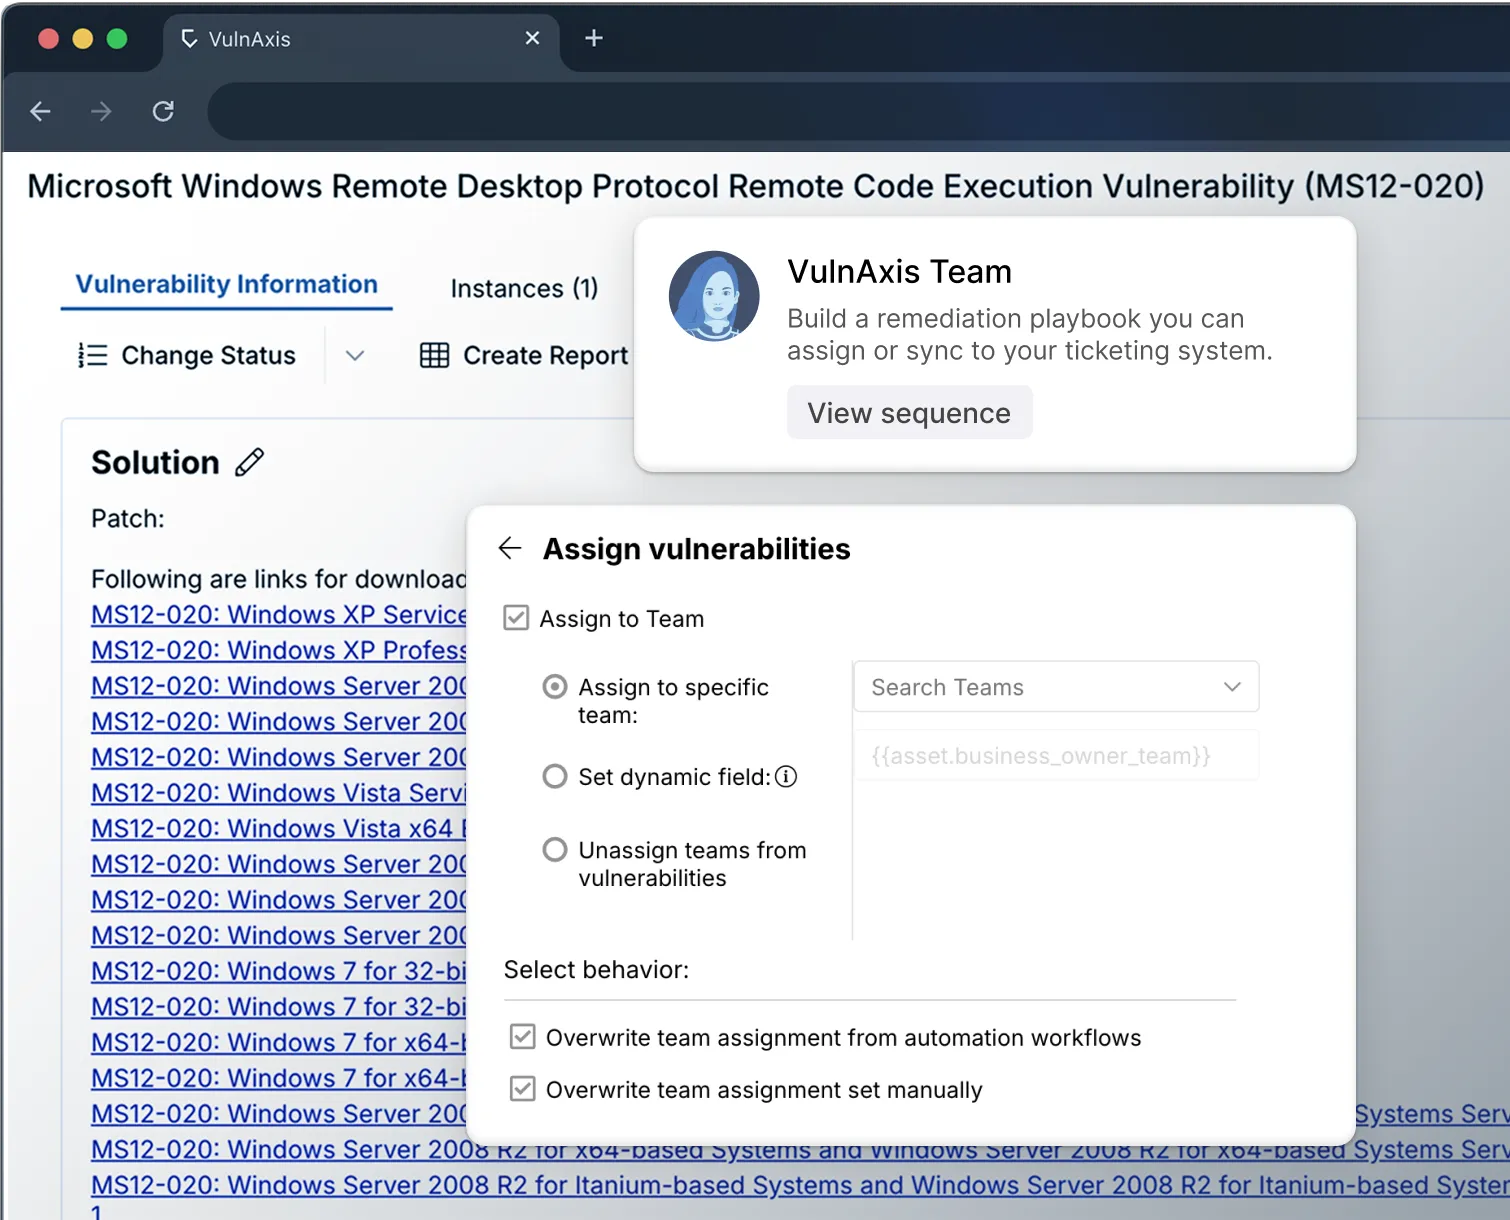Click the 'Patch:' text
The width and height of the screenshot is (1510, 1220).
[x=128, y=519]
